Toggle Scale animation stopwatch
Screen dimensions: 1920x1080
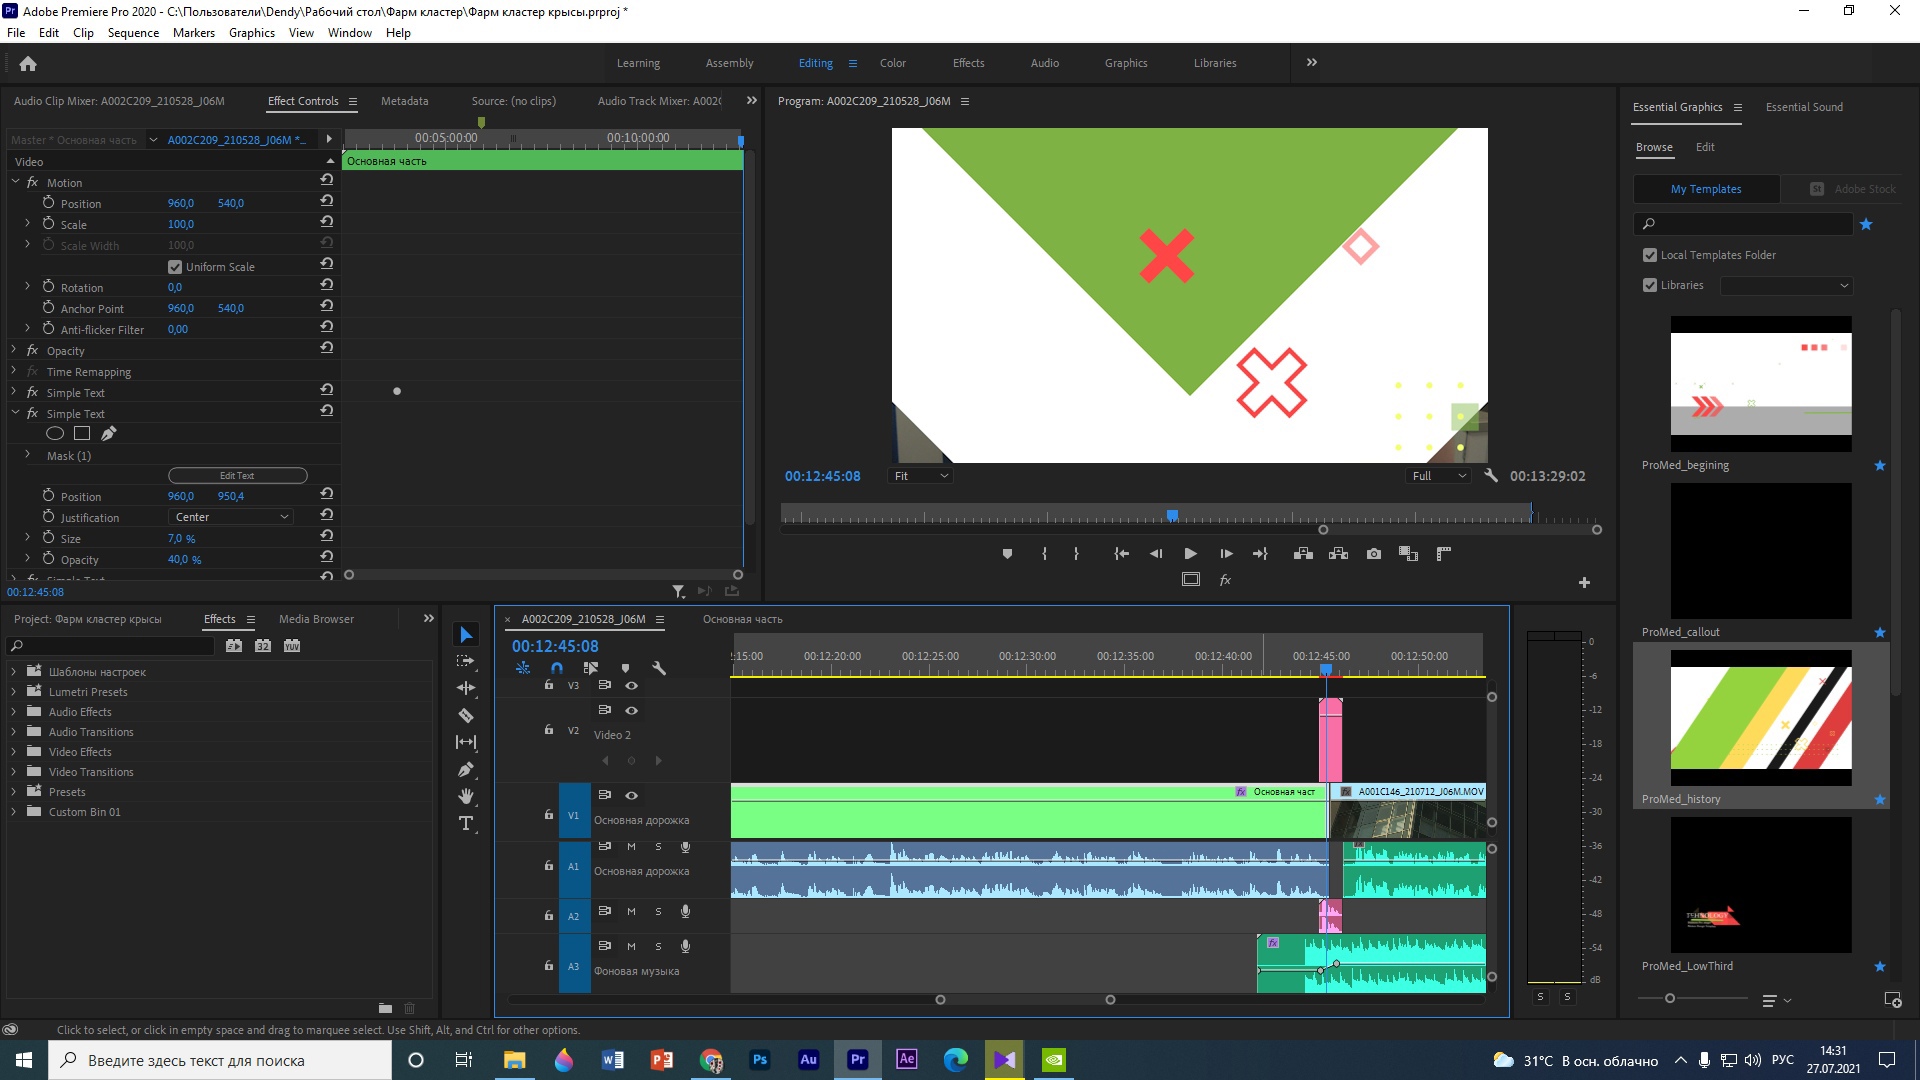coord(48,223)
